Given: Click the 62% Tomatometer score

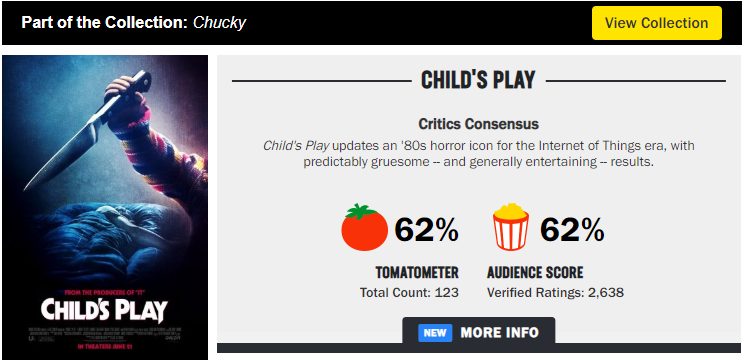Looking at the screenshot, I should [x=427, y=231].
